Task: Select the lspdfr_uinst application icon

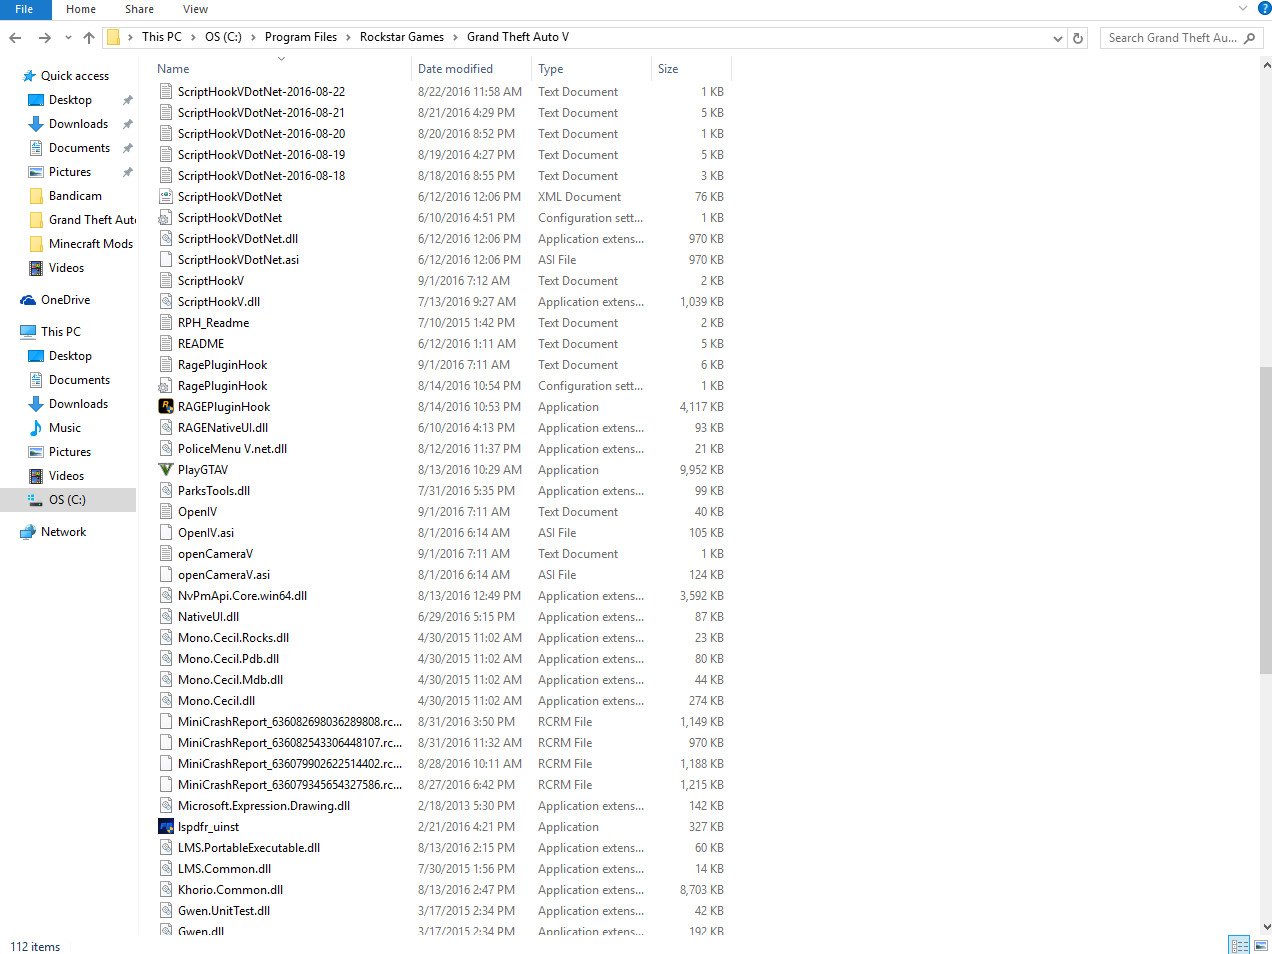Action: coord(166,826)
